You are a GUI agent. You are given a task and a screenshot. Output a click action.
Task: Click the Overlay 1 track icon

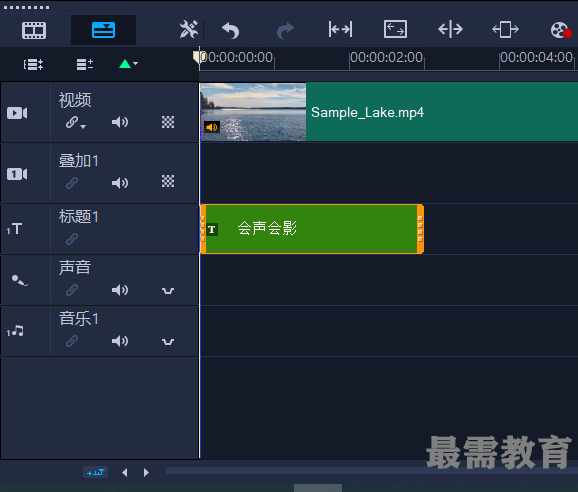(x=17, y=174)
